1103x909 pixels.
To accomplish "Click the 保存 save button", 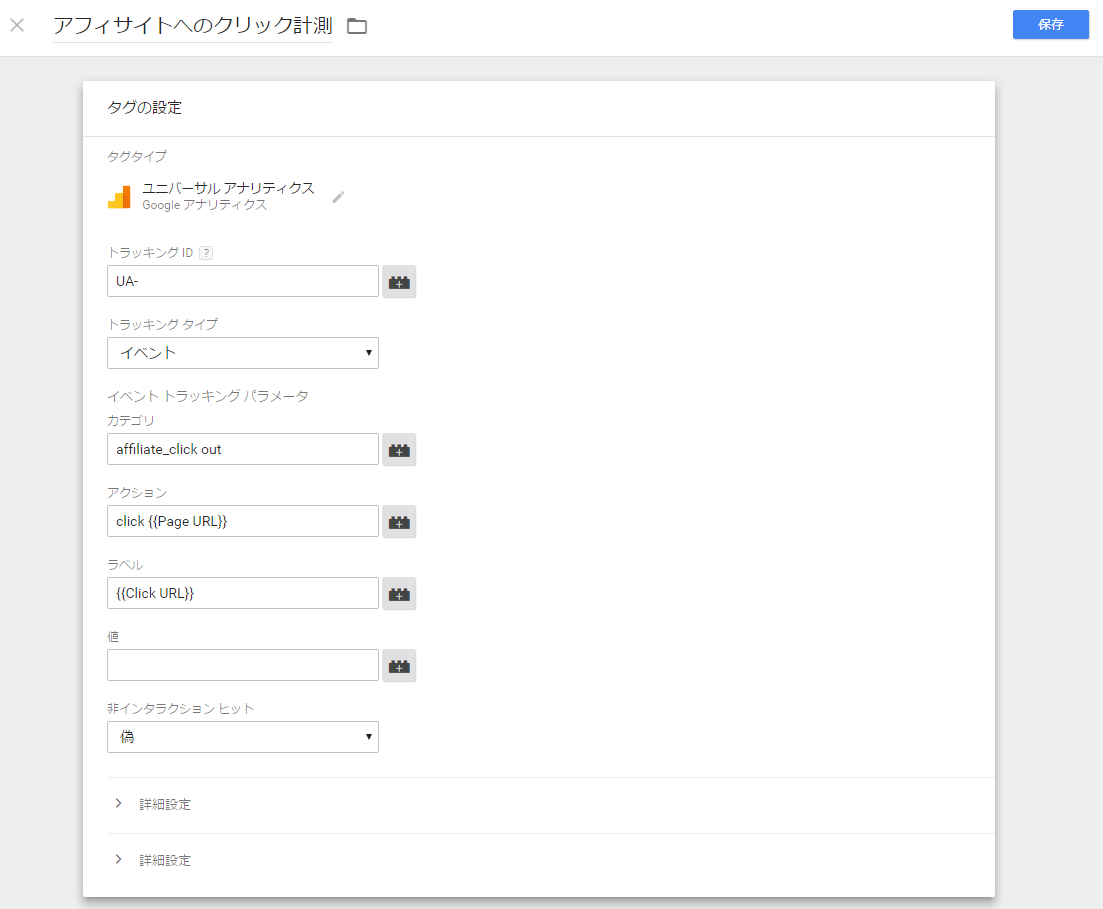I will click(1050, 25).
